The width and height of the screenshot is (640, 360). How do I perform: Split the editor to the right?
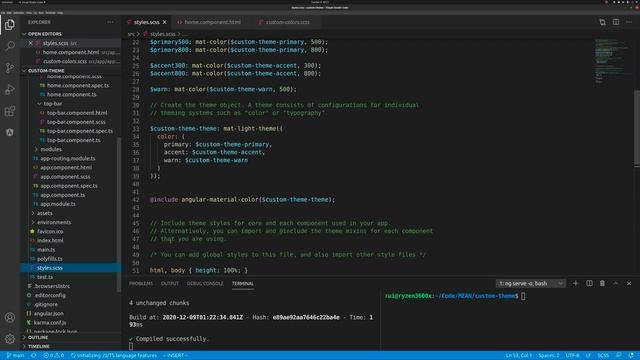pyautogui.click(x=616, y=22)
